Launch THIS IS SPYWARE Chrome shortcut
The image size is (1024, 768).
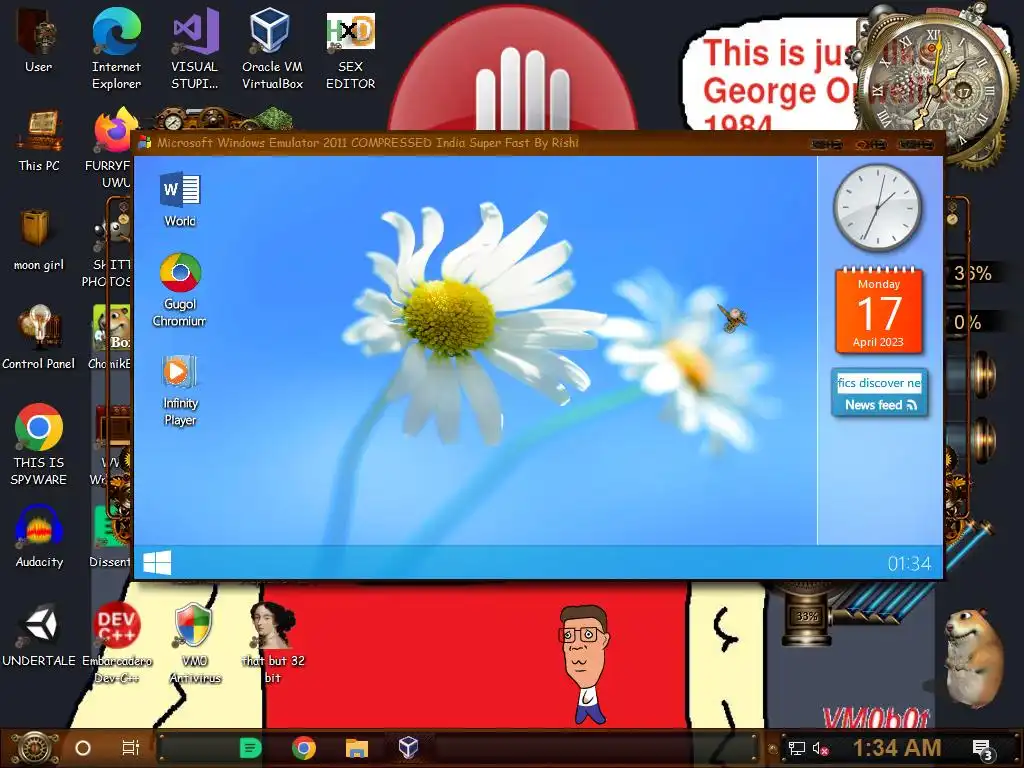pyautogui.click(x=39, y=444)
